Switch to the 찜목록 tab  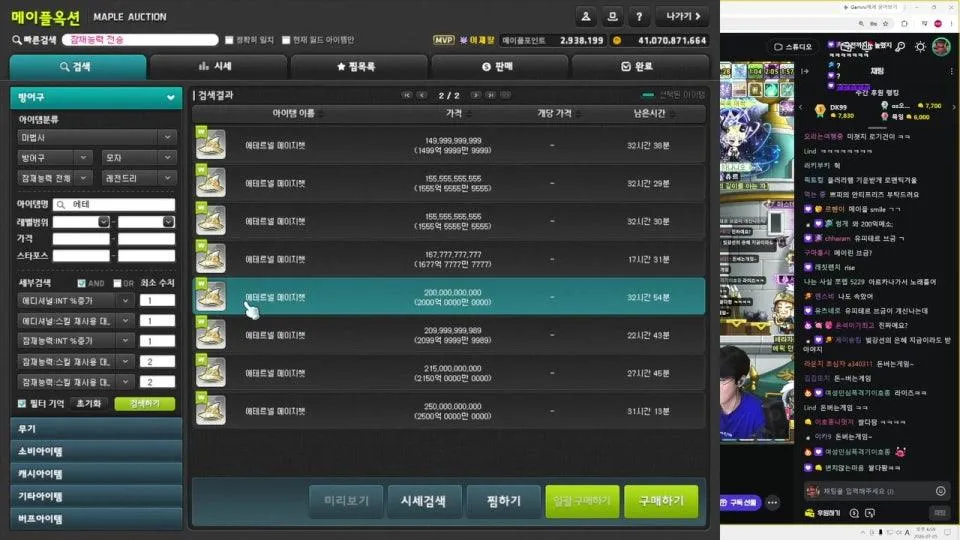359,67
